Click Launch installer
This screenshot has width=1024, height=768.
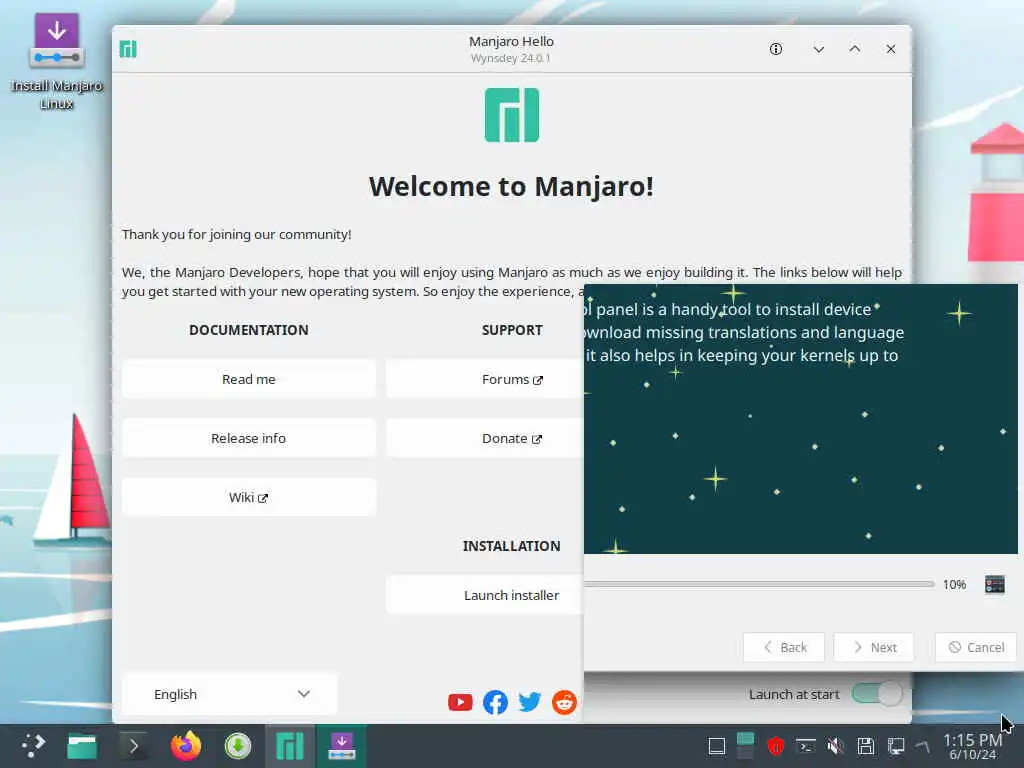(x=485, y=595)
